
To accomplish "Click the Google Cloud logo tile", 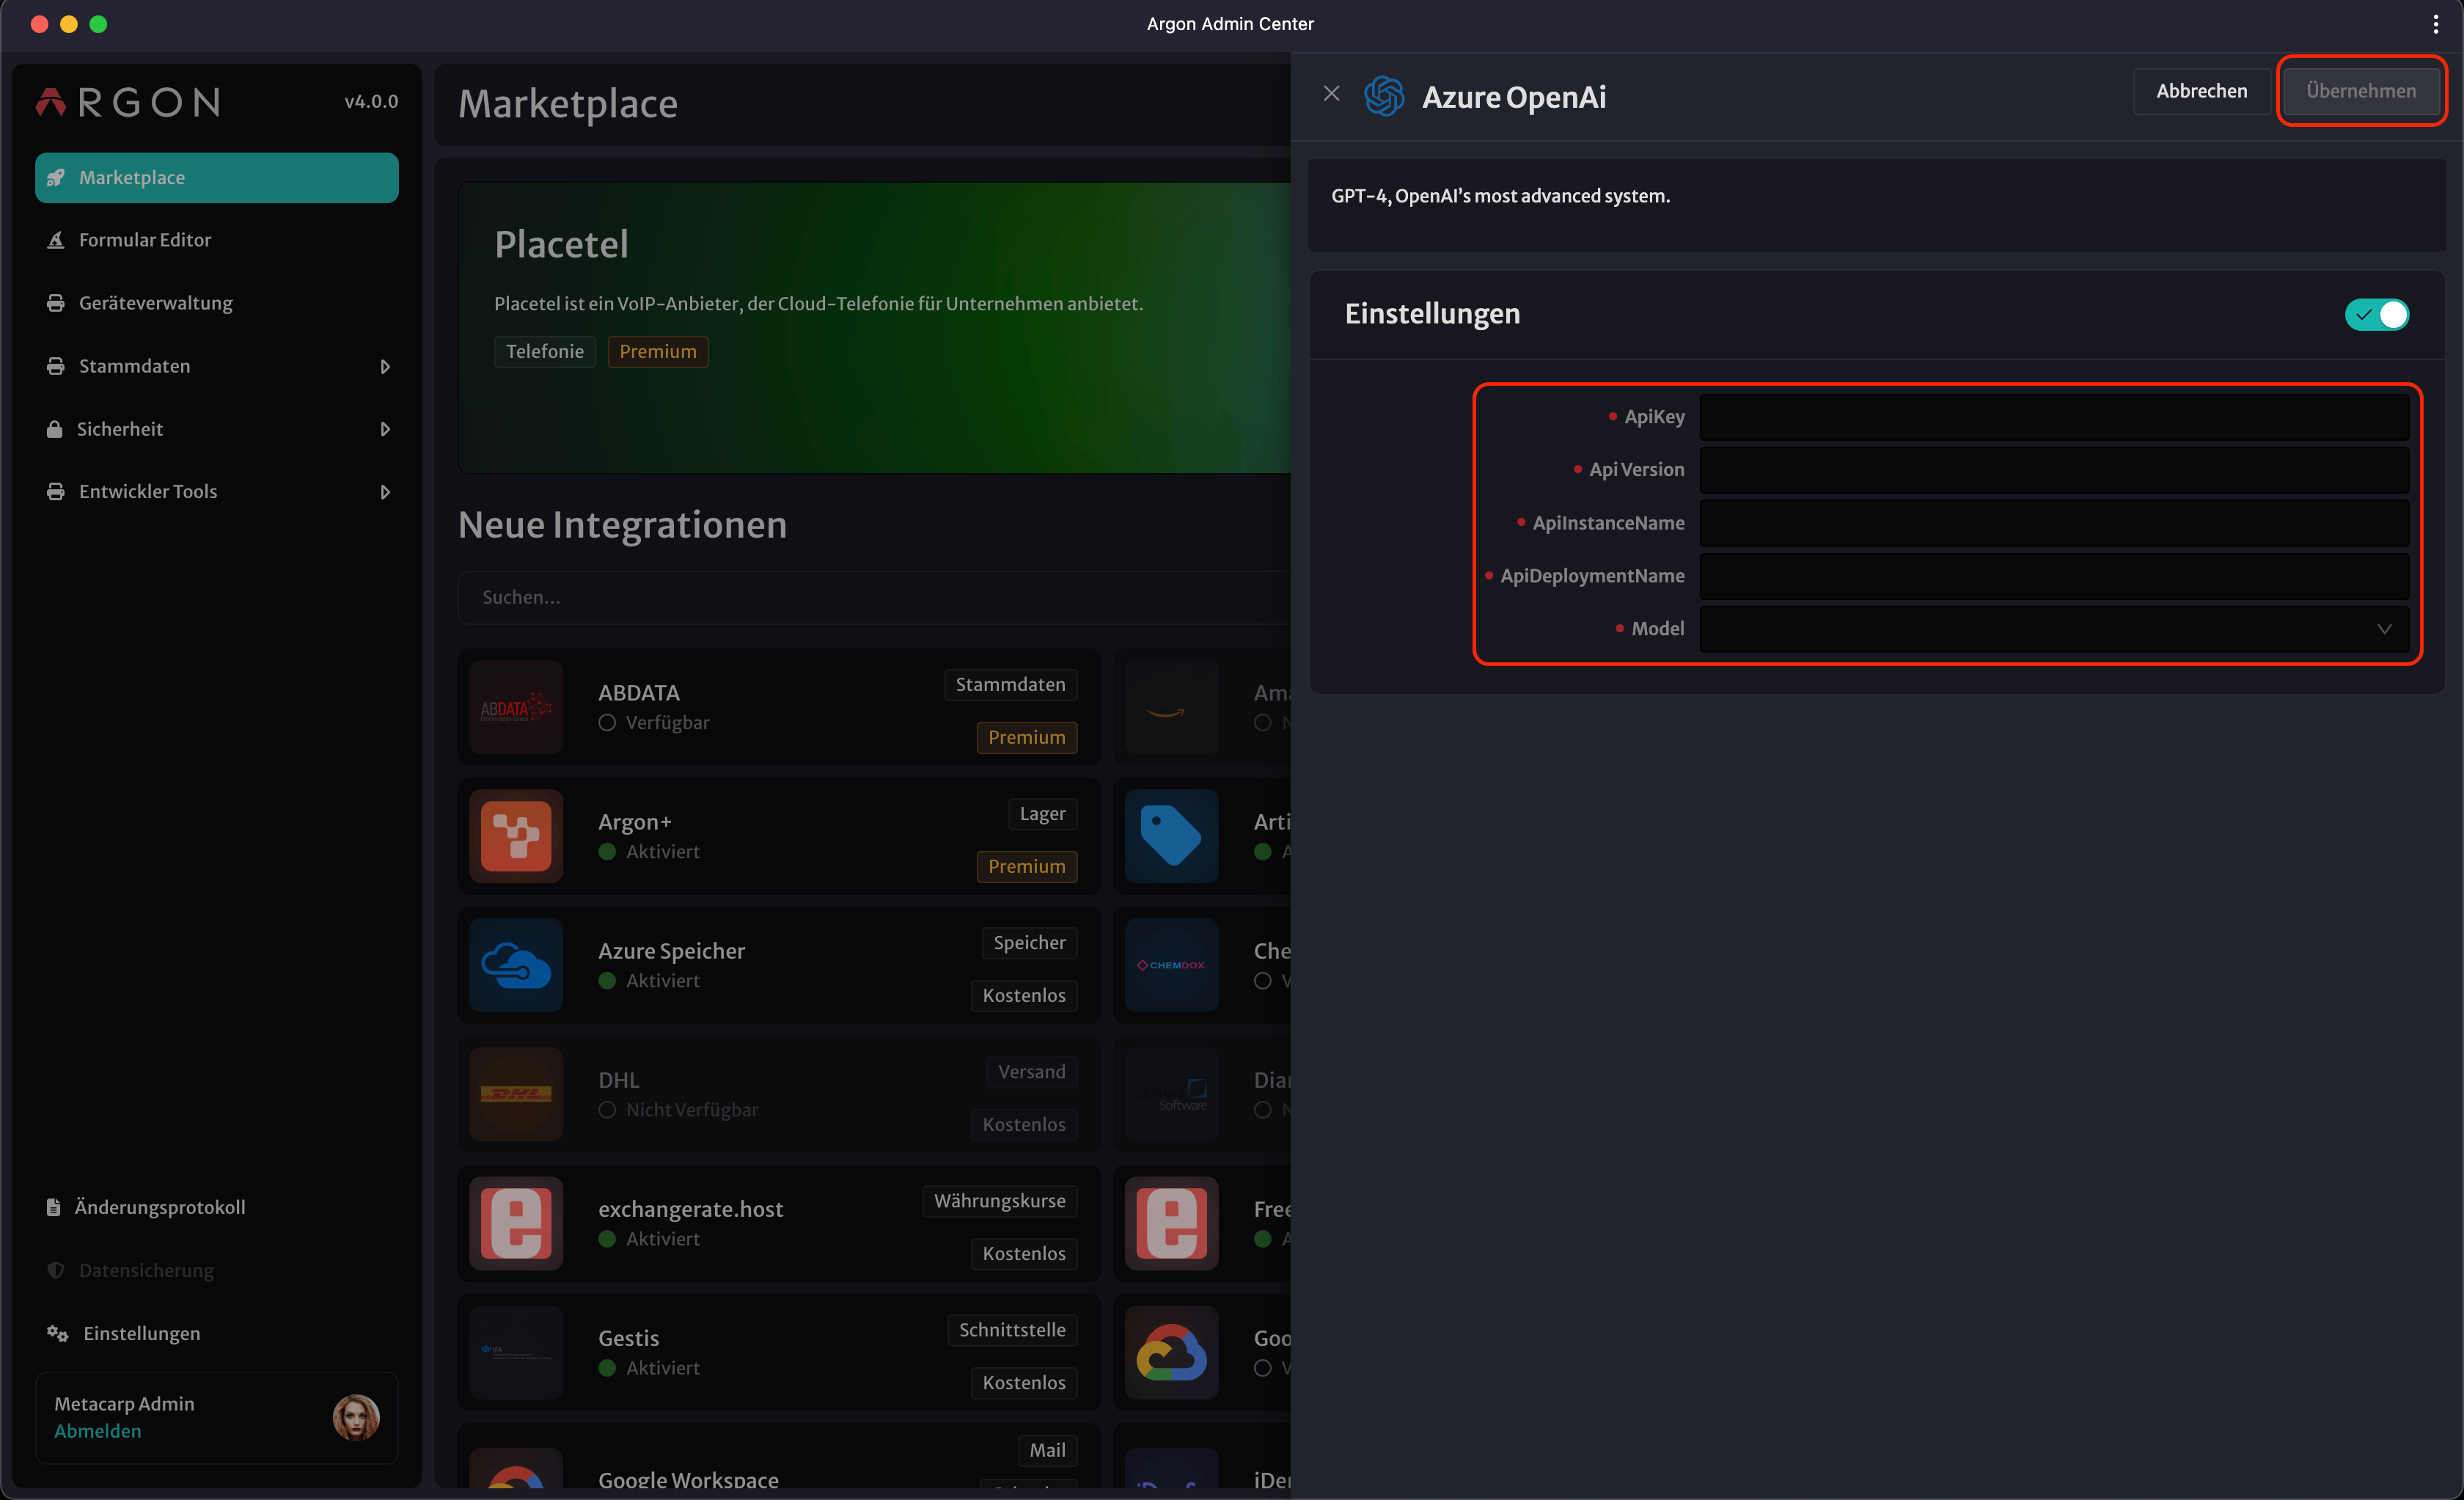I will (1171, 1352).
